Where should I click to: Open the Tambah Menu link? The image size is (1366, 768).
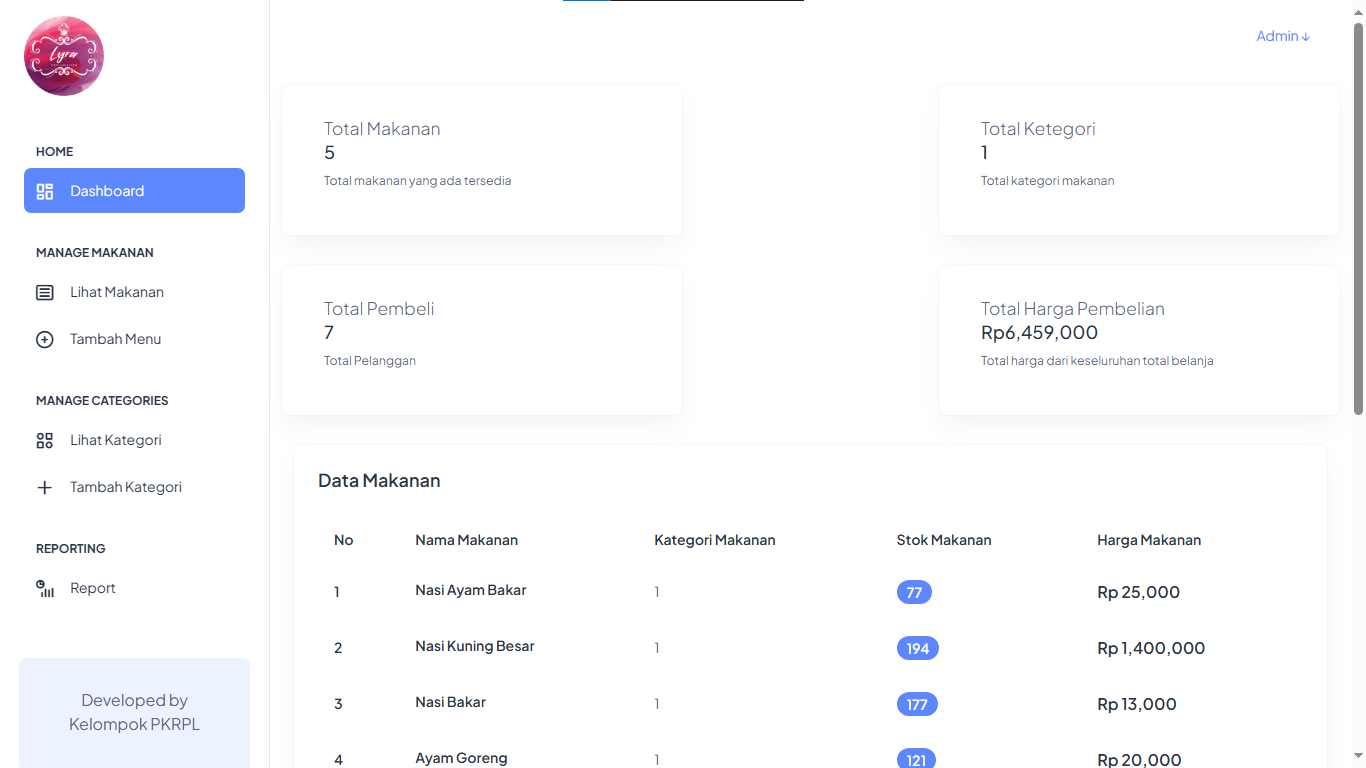(115, 340)
